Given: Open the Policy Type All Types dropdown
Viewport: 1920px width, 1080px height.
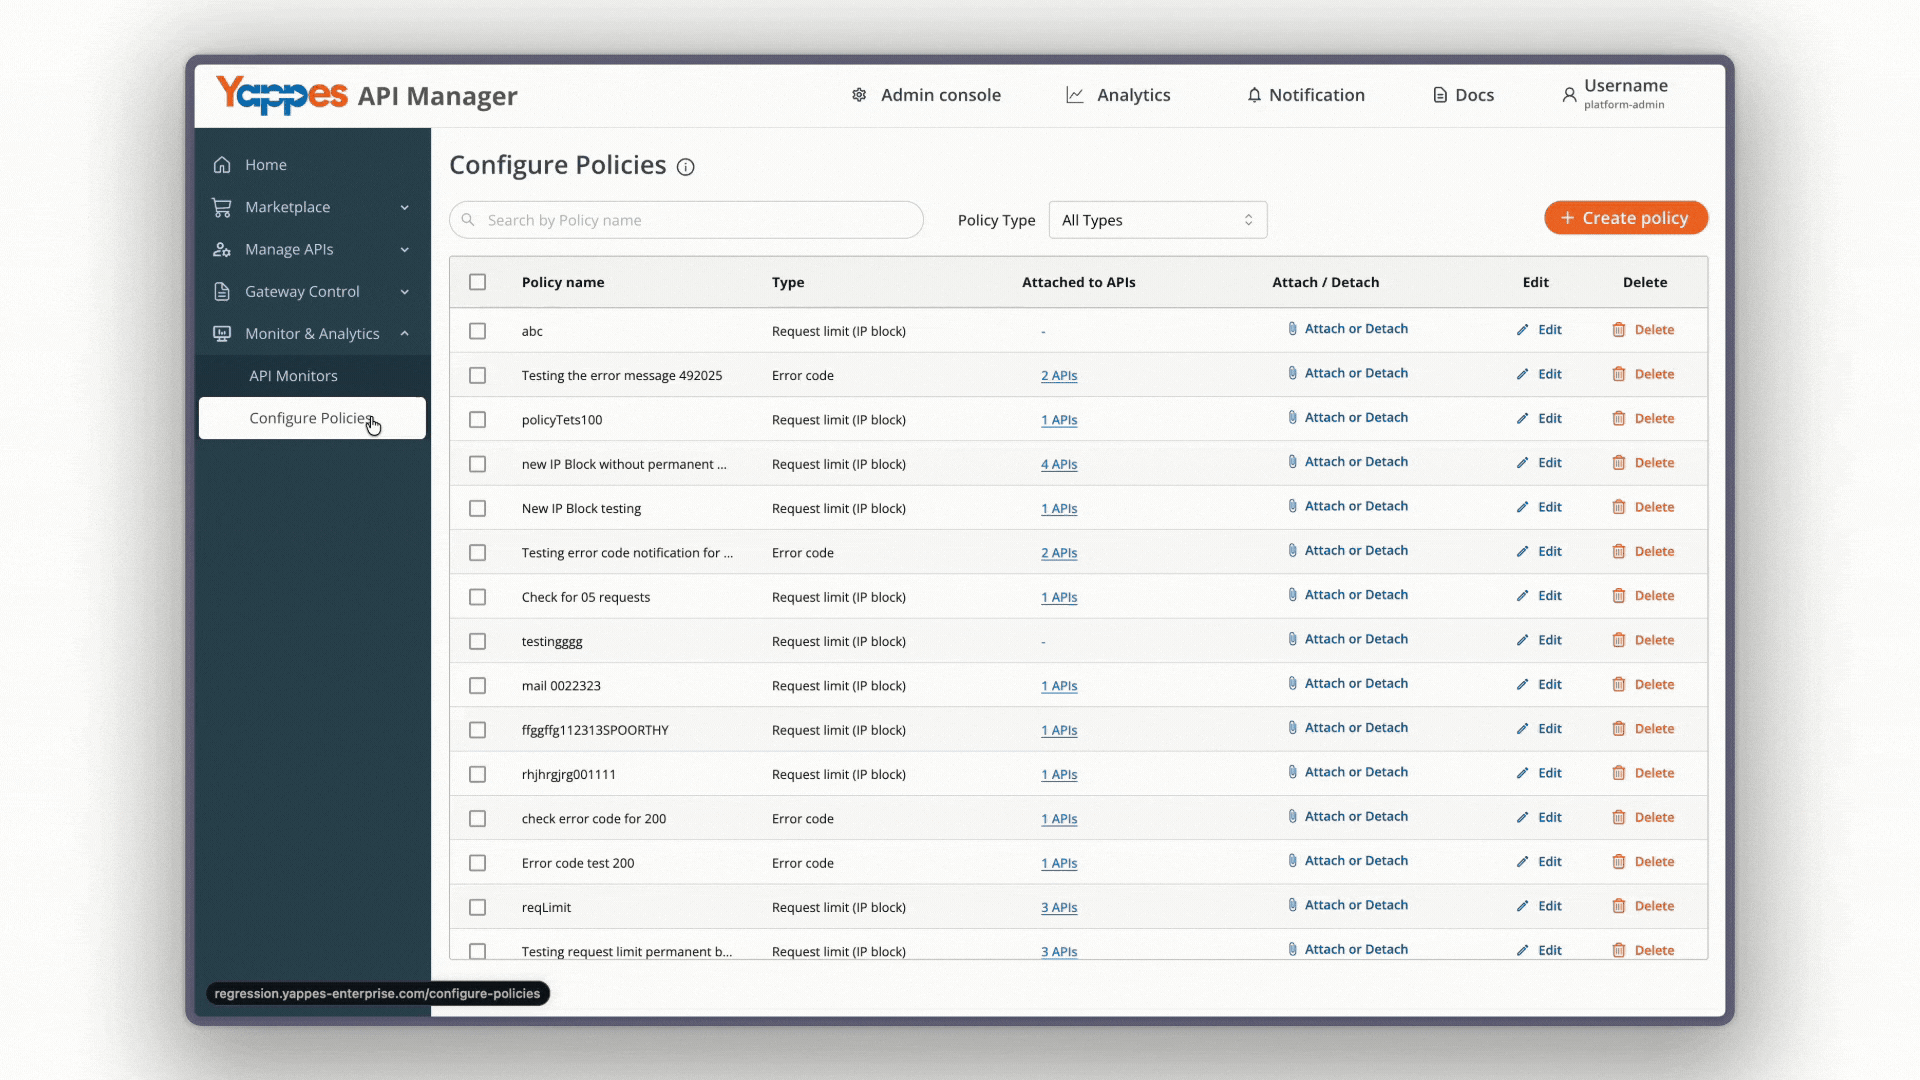Looking at the screenshot, I should [x=1158, y=220].
